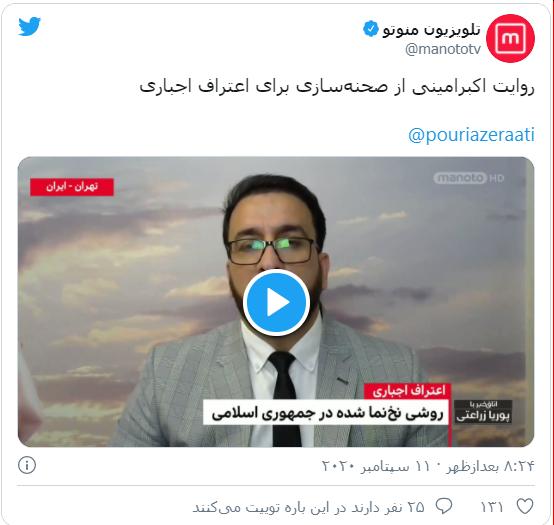Open the @pouriazeraati mention link
The width and height of the screenshot is (554, 525).
click(471, 135)
